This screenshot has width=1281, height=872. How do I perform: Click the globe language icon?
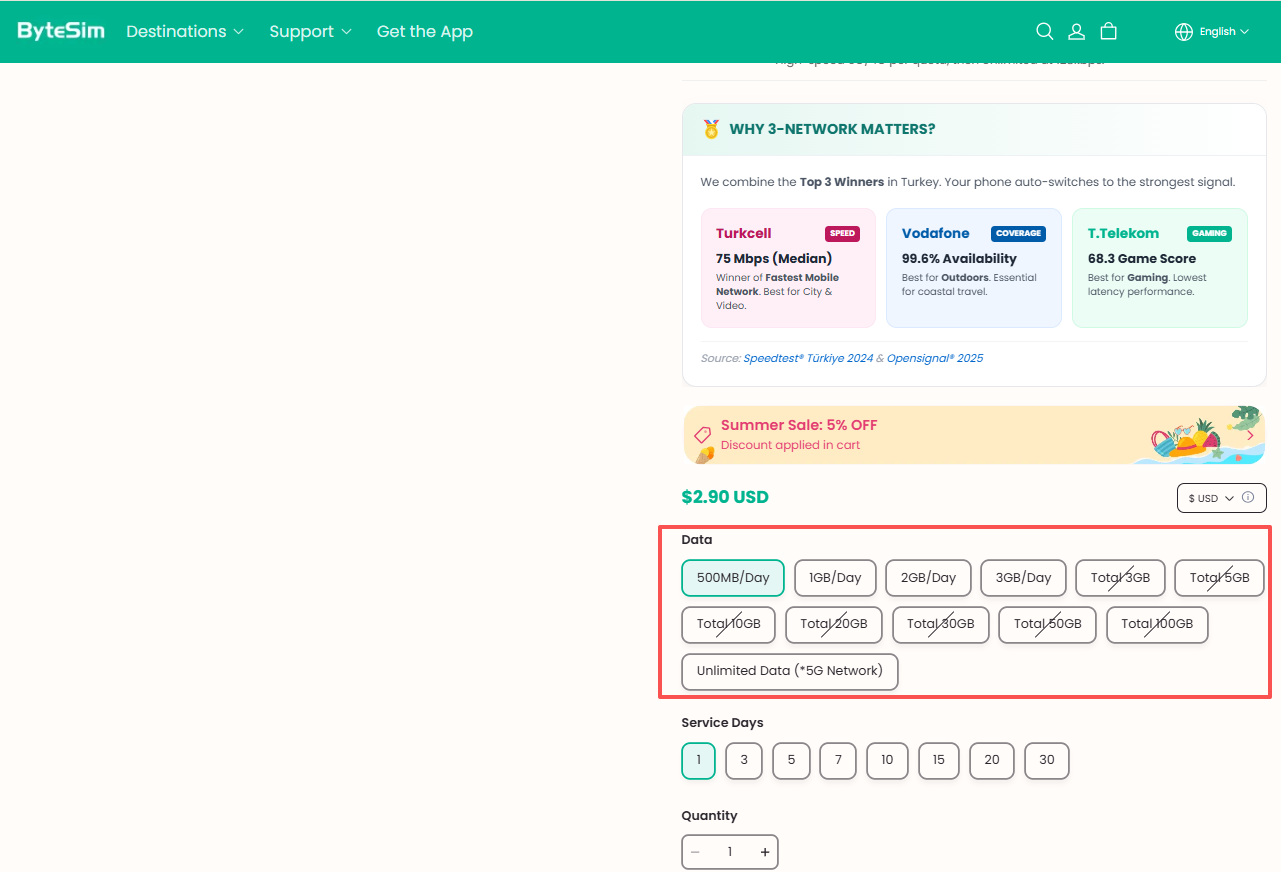1184,31
